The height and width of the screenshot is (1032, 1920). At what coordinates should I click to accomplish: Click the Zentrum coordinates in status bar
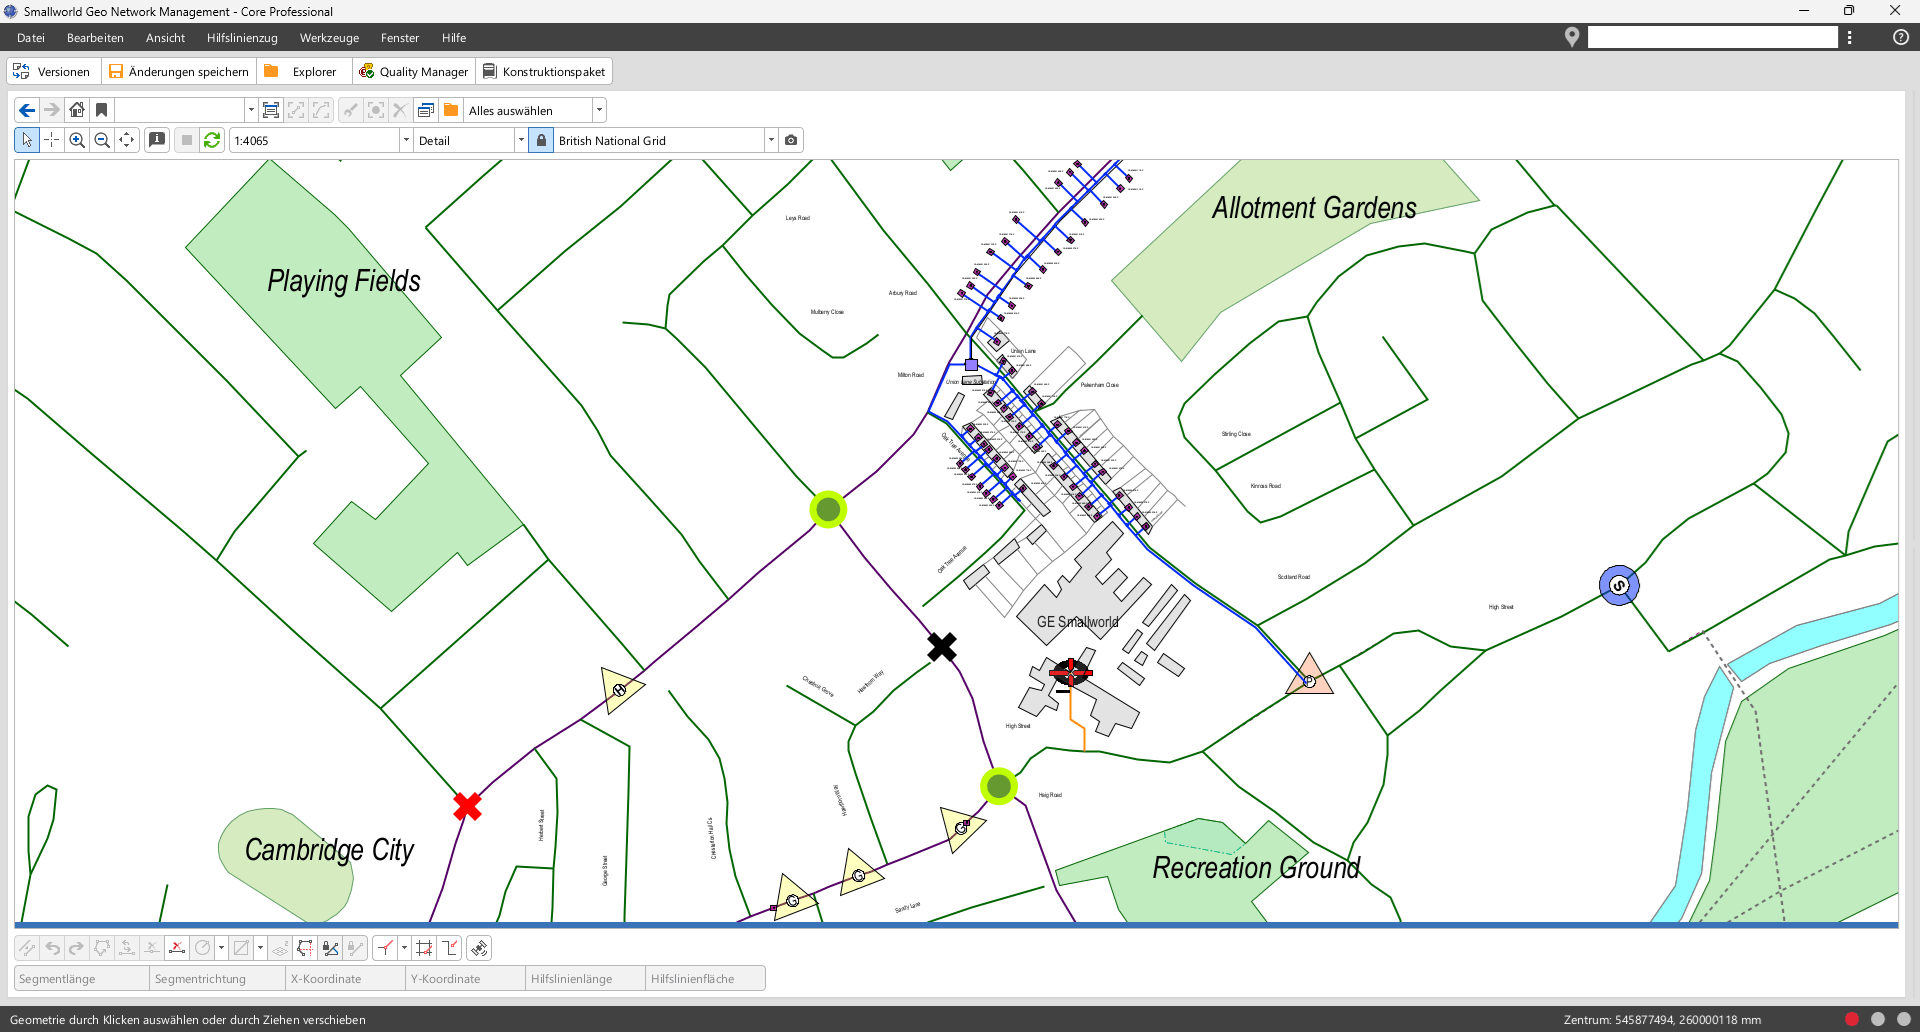pos(1662,1019)
